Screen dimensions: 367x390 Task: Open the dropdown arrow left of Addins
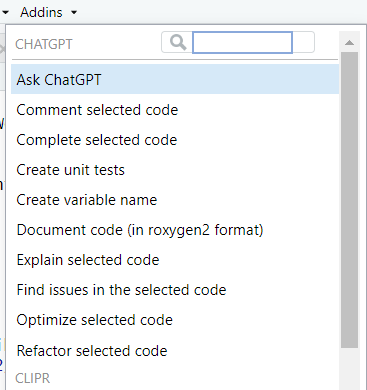[5, 13]
